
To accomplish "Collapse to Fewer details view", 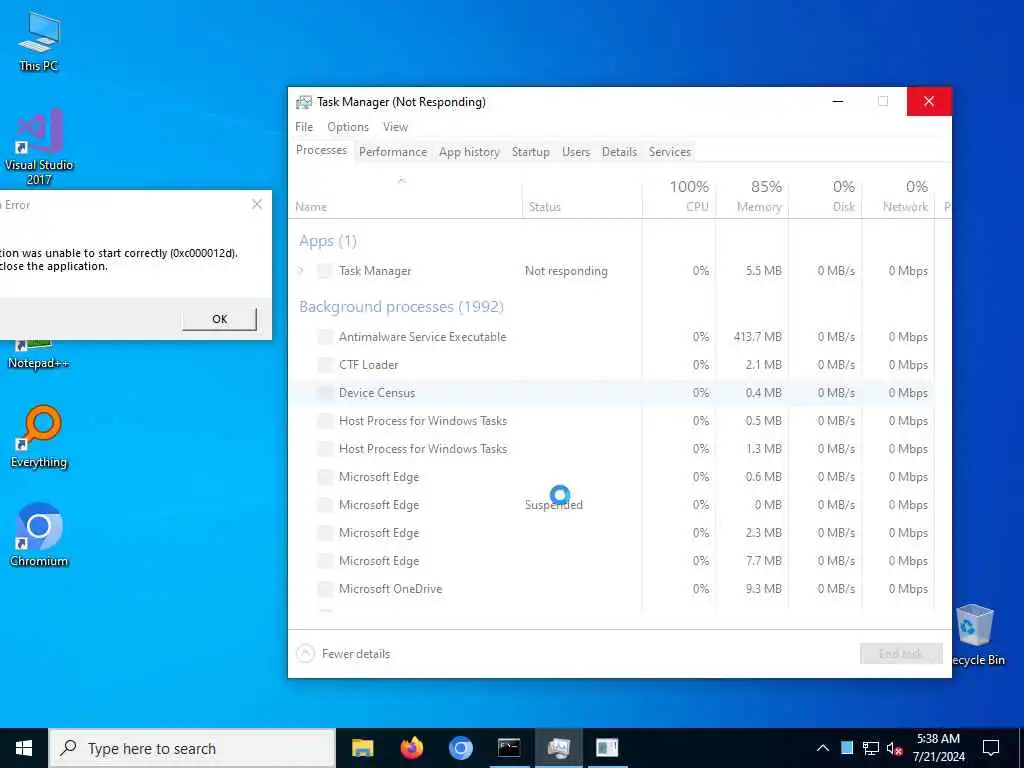I will pyautogui.click(x=344, y=654).
